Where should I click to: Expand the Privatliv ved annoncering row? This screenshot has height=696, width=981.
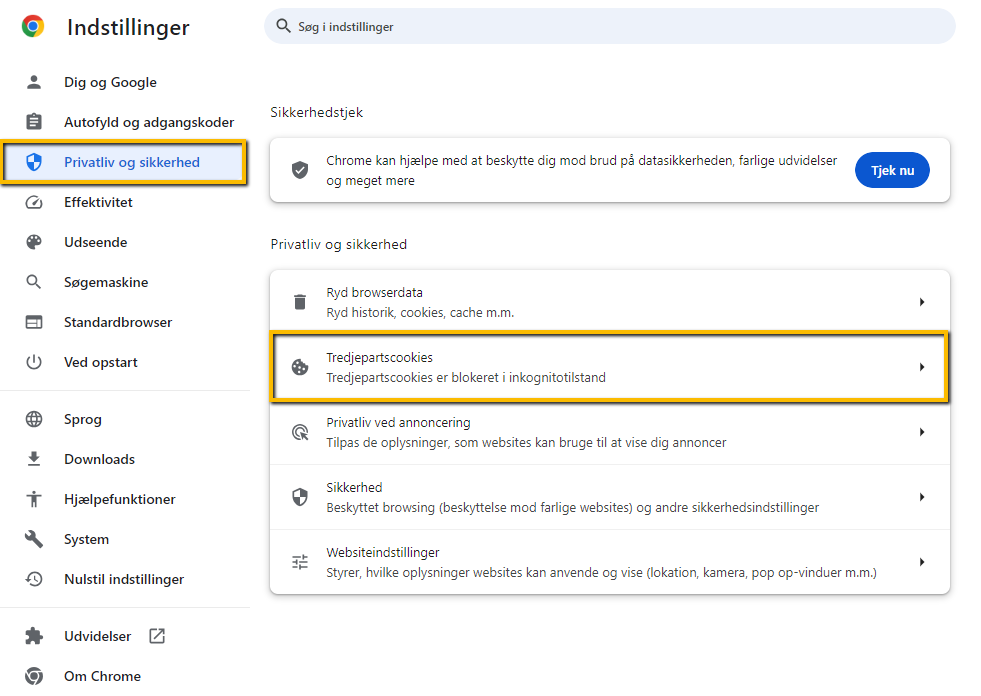coord(922,431)
